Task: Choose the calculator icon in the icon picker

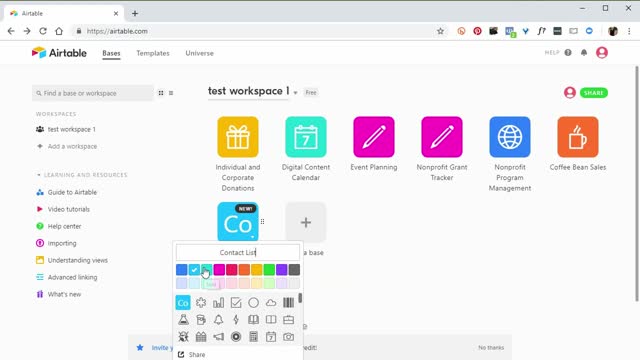Action: 253,337
